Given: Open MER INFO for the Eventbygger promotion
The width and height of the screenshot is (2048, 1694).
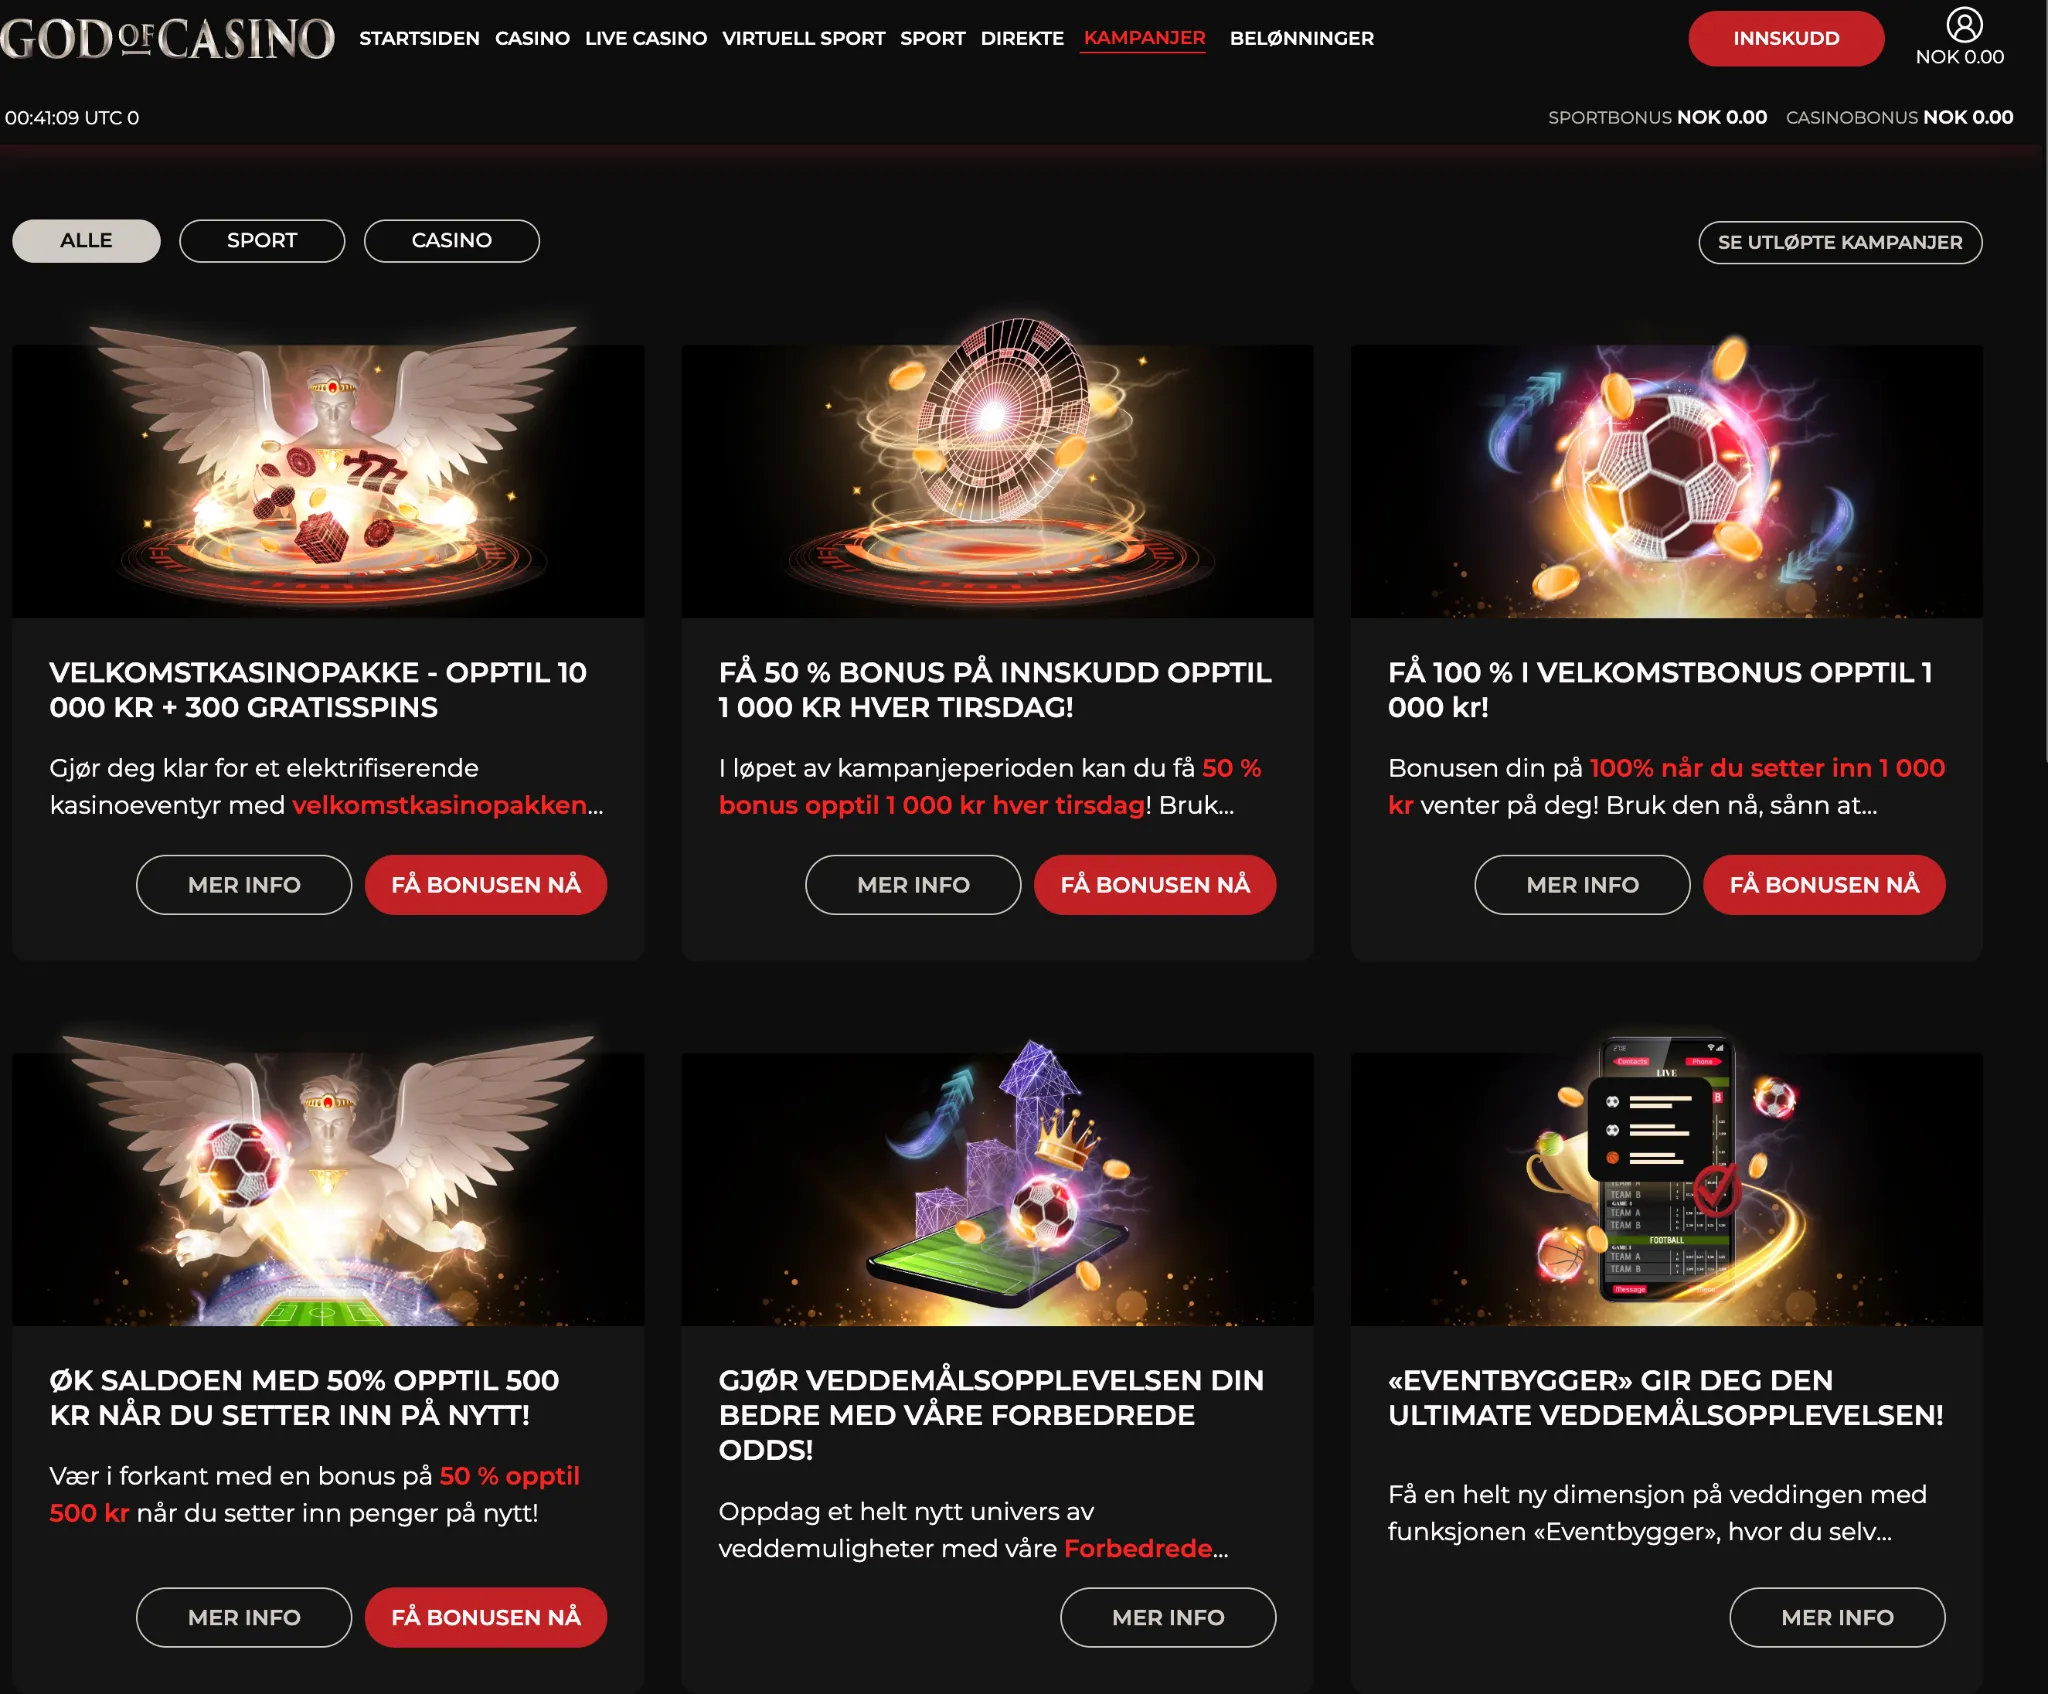Looking at the screenshot, I should point(1837,1617).
